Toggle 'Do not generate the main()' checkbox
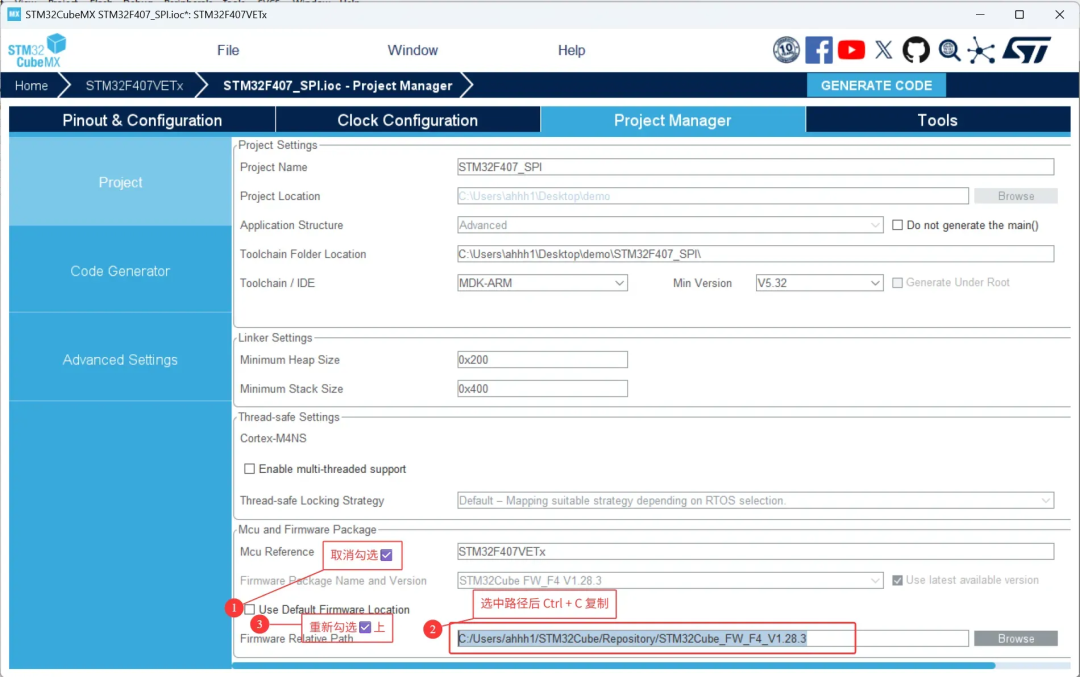Image resolution: width=1080 pixels, height=677 pixels. [x=897, y=225]
